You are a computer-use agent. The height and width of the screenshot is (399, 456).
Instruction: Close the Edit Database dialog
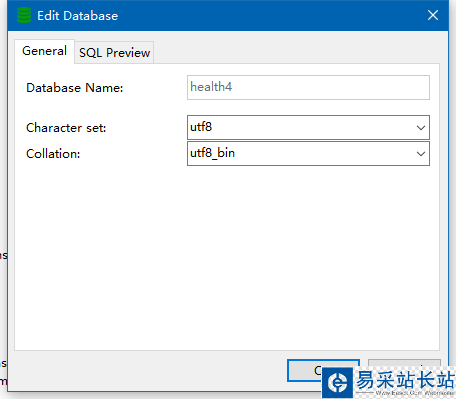click(x=433, y=15)
